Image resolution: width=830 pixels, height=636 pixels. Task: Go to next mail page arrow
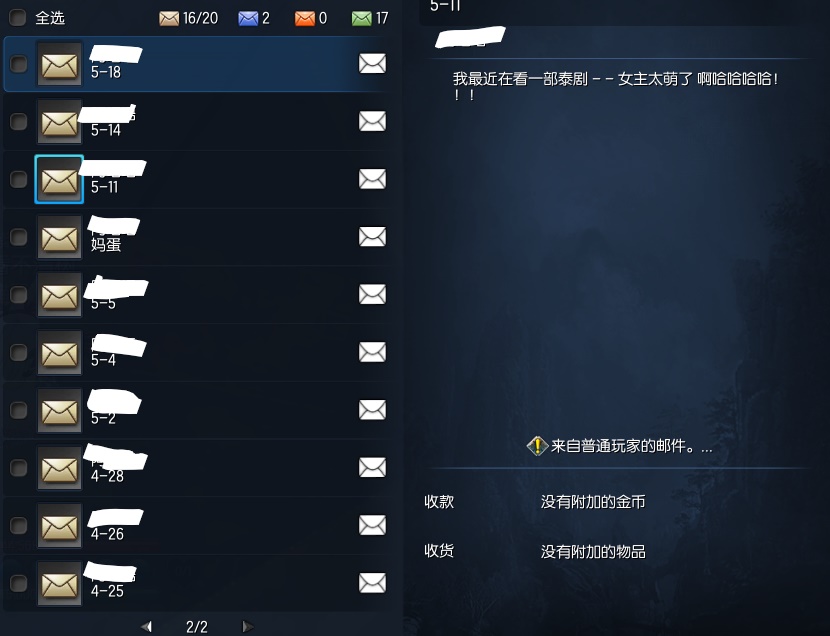pyautogui.click(x=247, y=627)
